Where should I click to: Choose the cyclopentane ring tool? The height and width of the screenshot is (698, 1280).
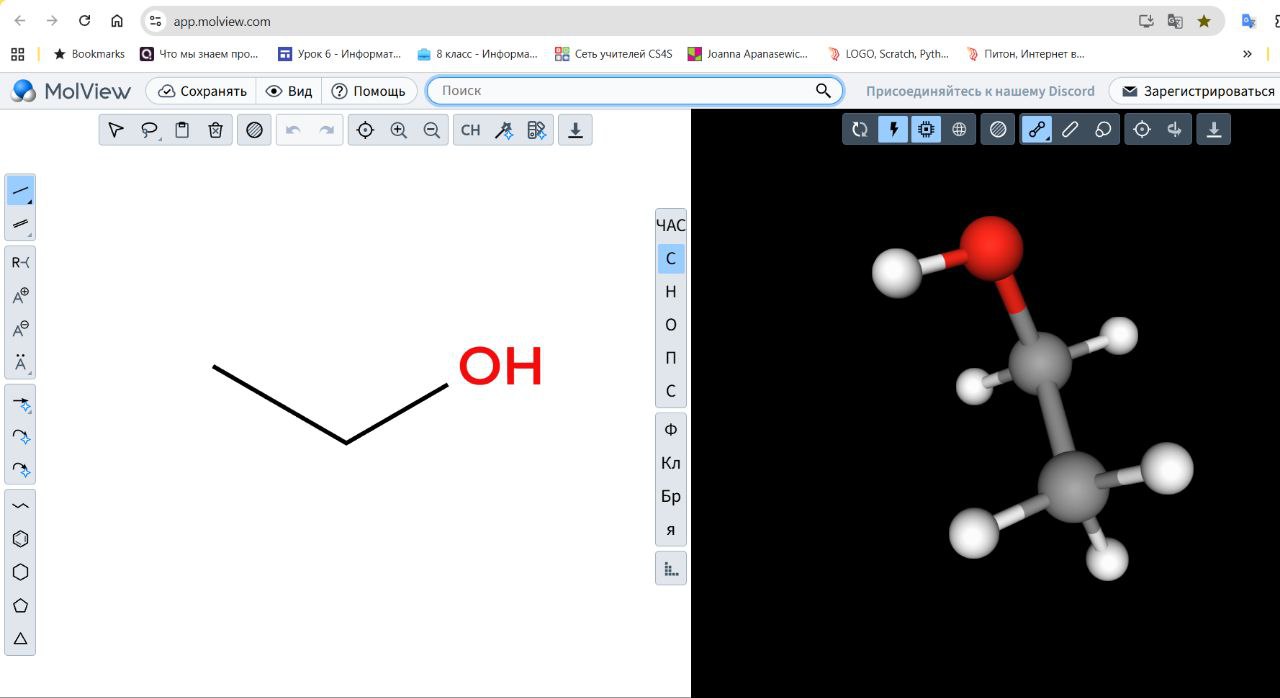click(x=20, y=605)
